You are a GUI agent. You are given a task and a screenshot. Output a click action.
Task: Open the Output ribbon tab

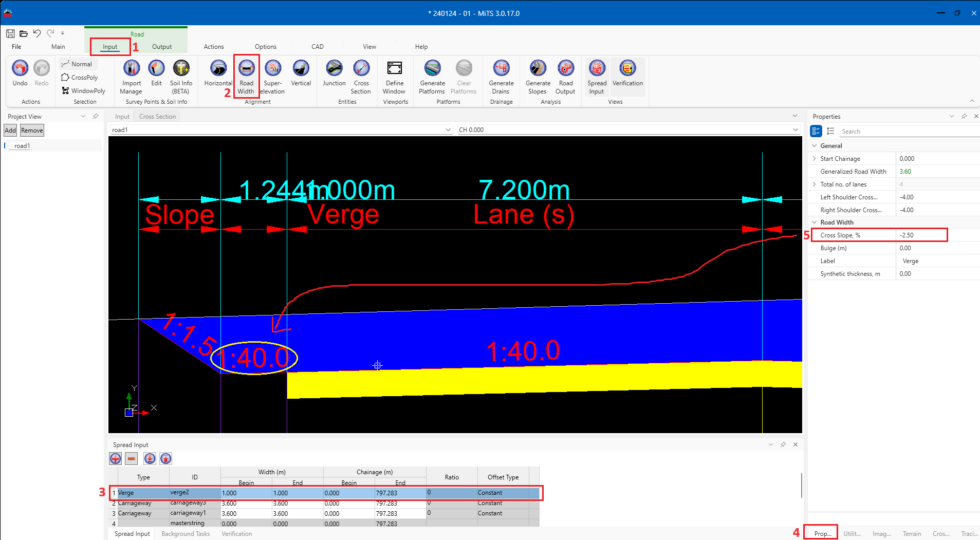[162, 47]
